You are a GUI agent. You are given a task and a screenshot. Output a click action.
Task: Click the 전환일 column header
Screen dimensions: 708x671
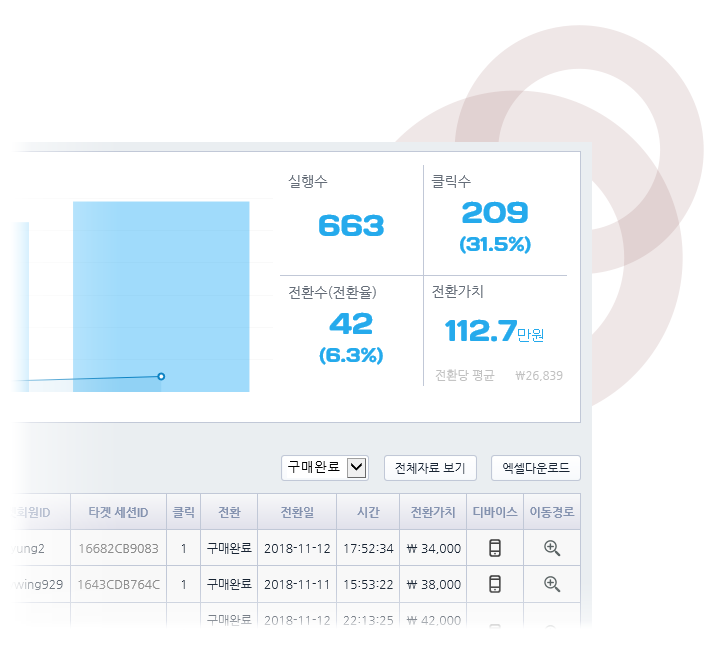pyautogui.click(x=296, y=512)
